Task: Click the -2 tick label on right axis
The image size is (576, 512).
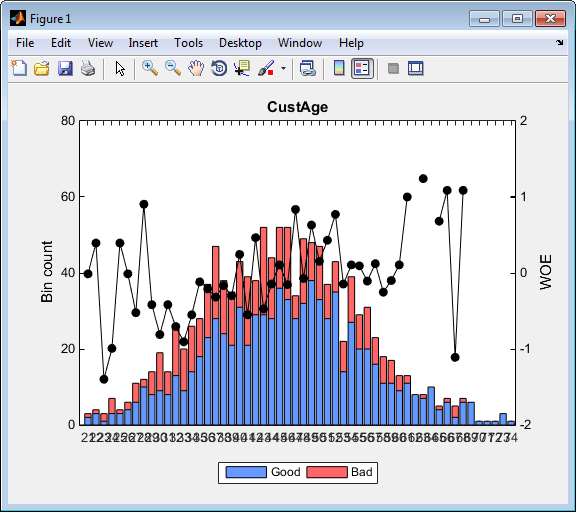Action: click(525, 425)
